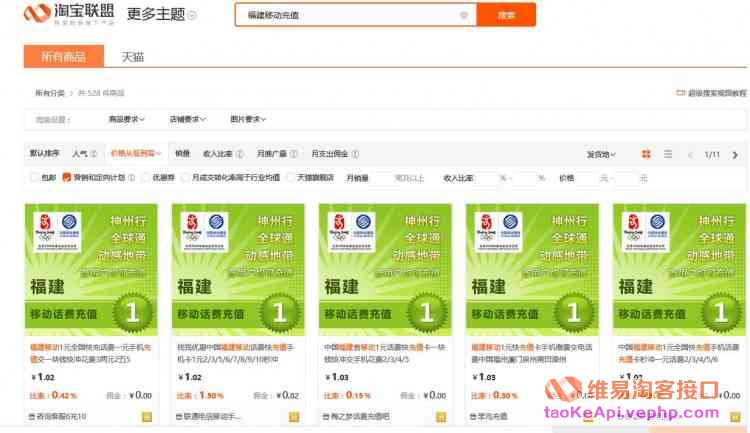Check the 天猫旗舰店 filter
The height and width of the screenshot is (433, 750).
290,178
